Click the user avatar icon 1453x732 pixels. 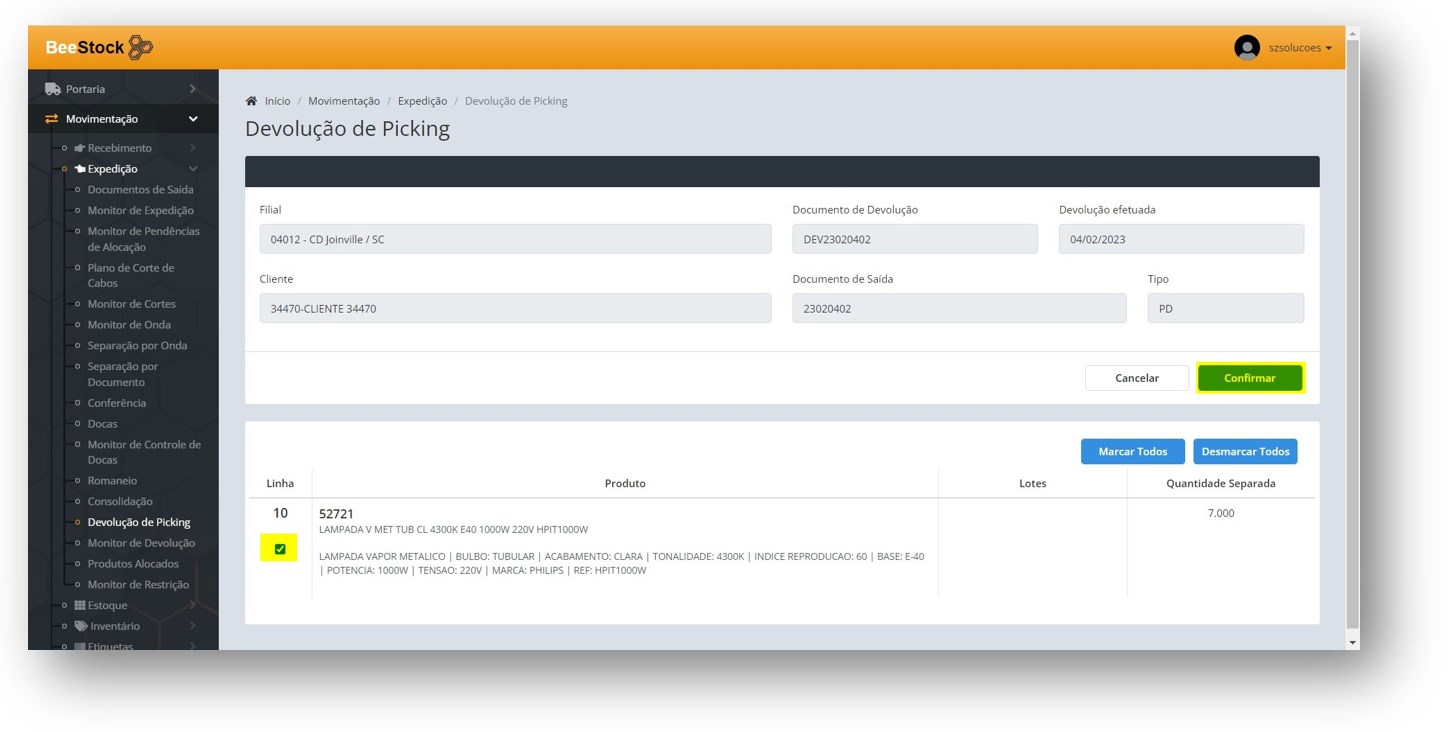tap(1246, 48)
